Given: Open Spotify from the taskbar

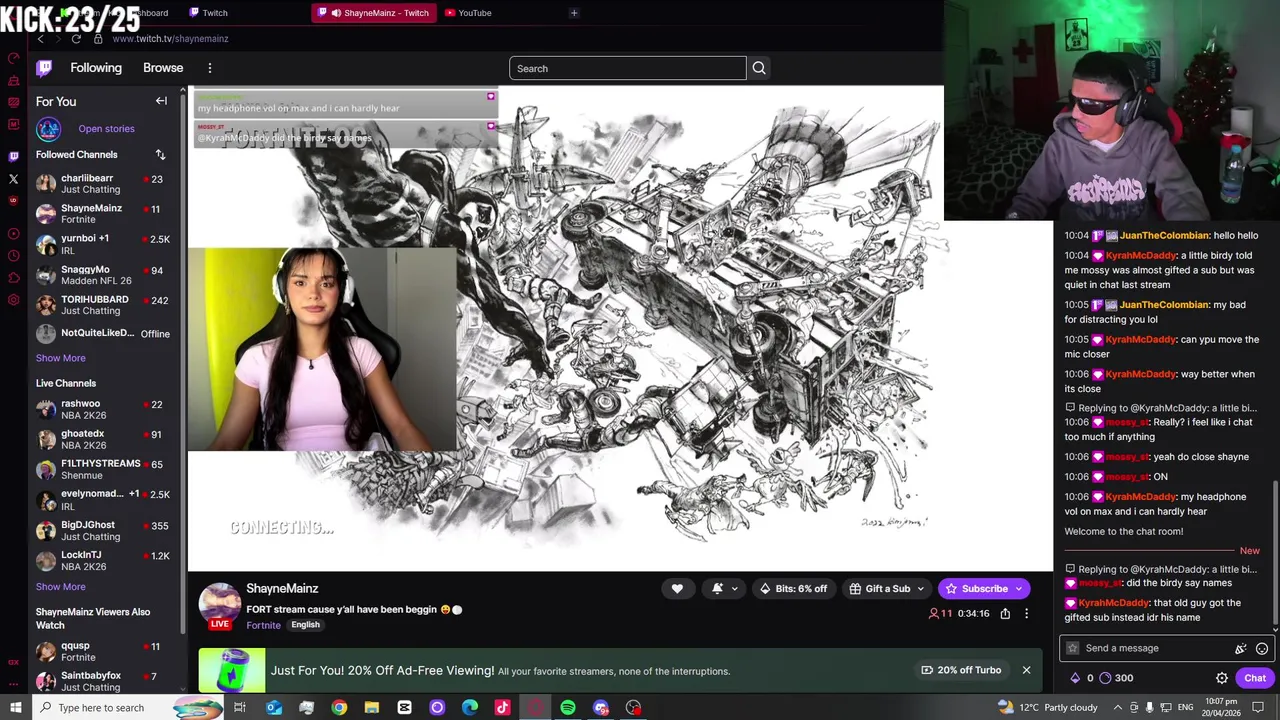Looking at the screenshot, I should [x=568, y=708].
